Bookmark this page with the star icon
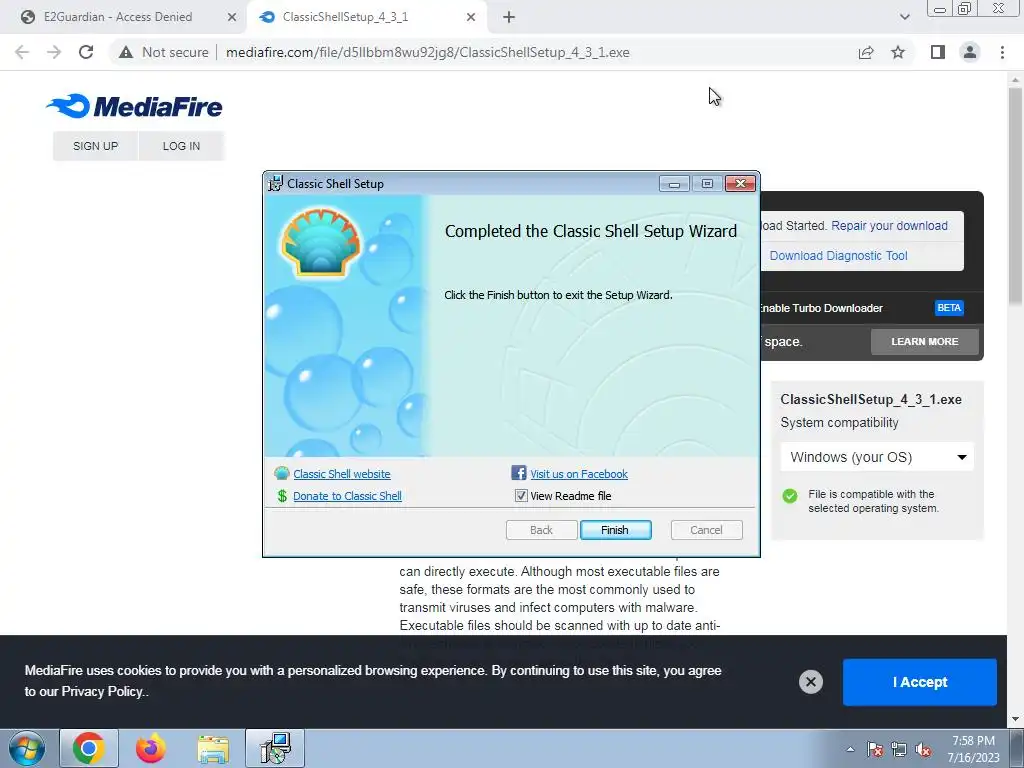 click(898, 52)
